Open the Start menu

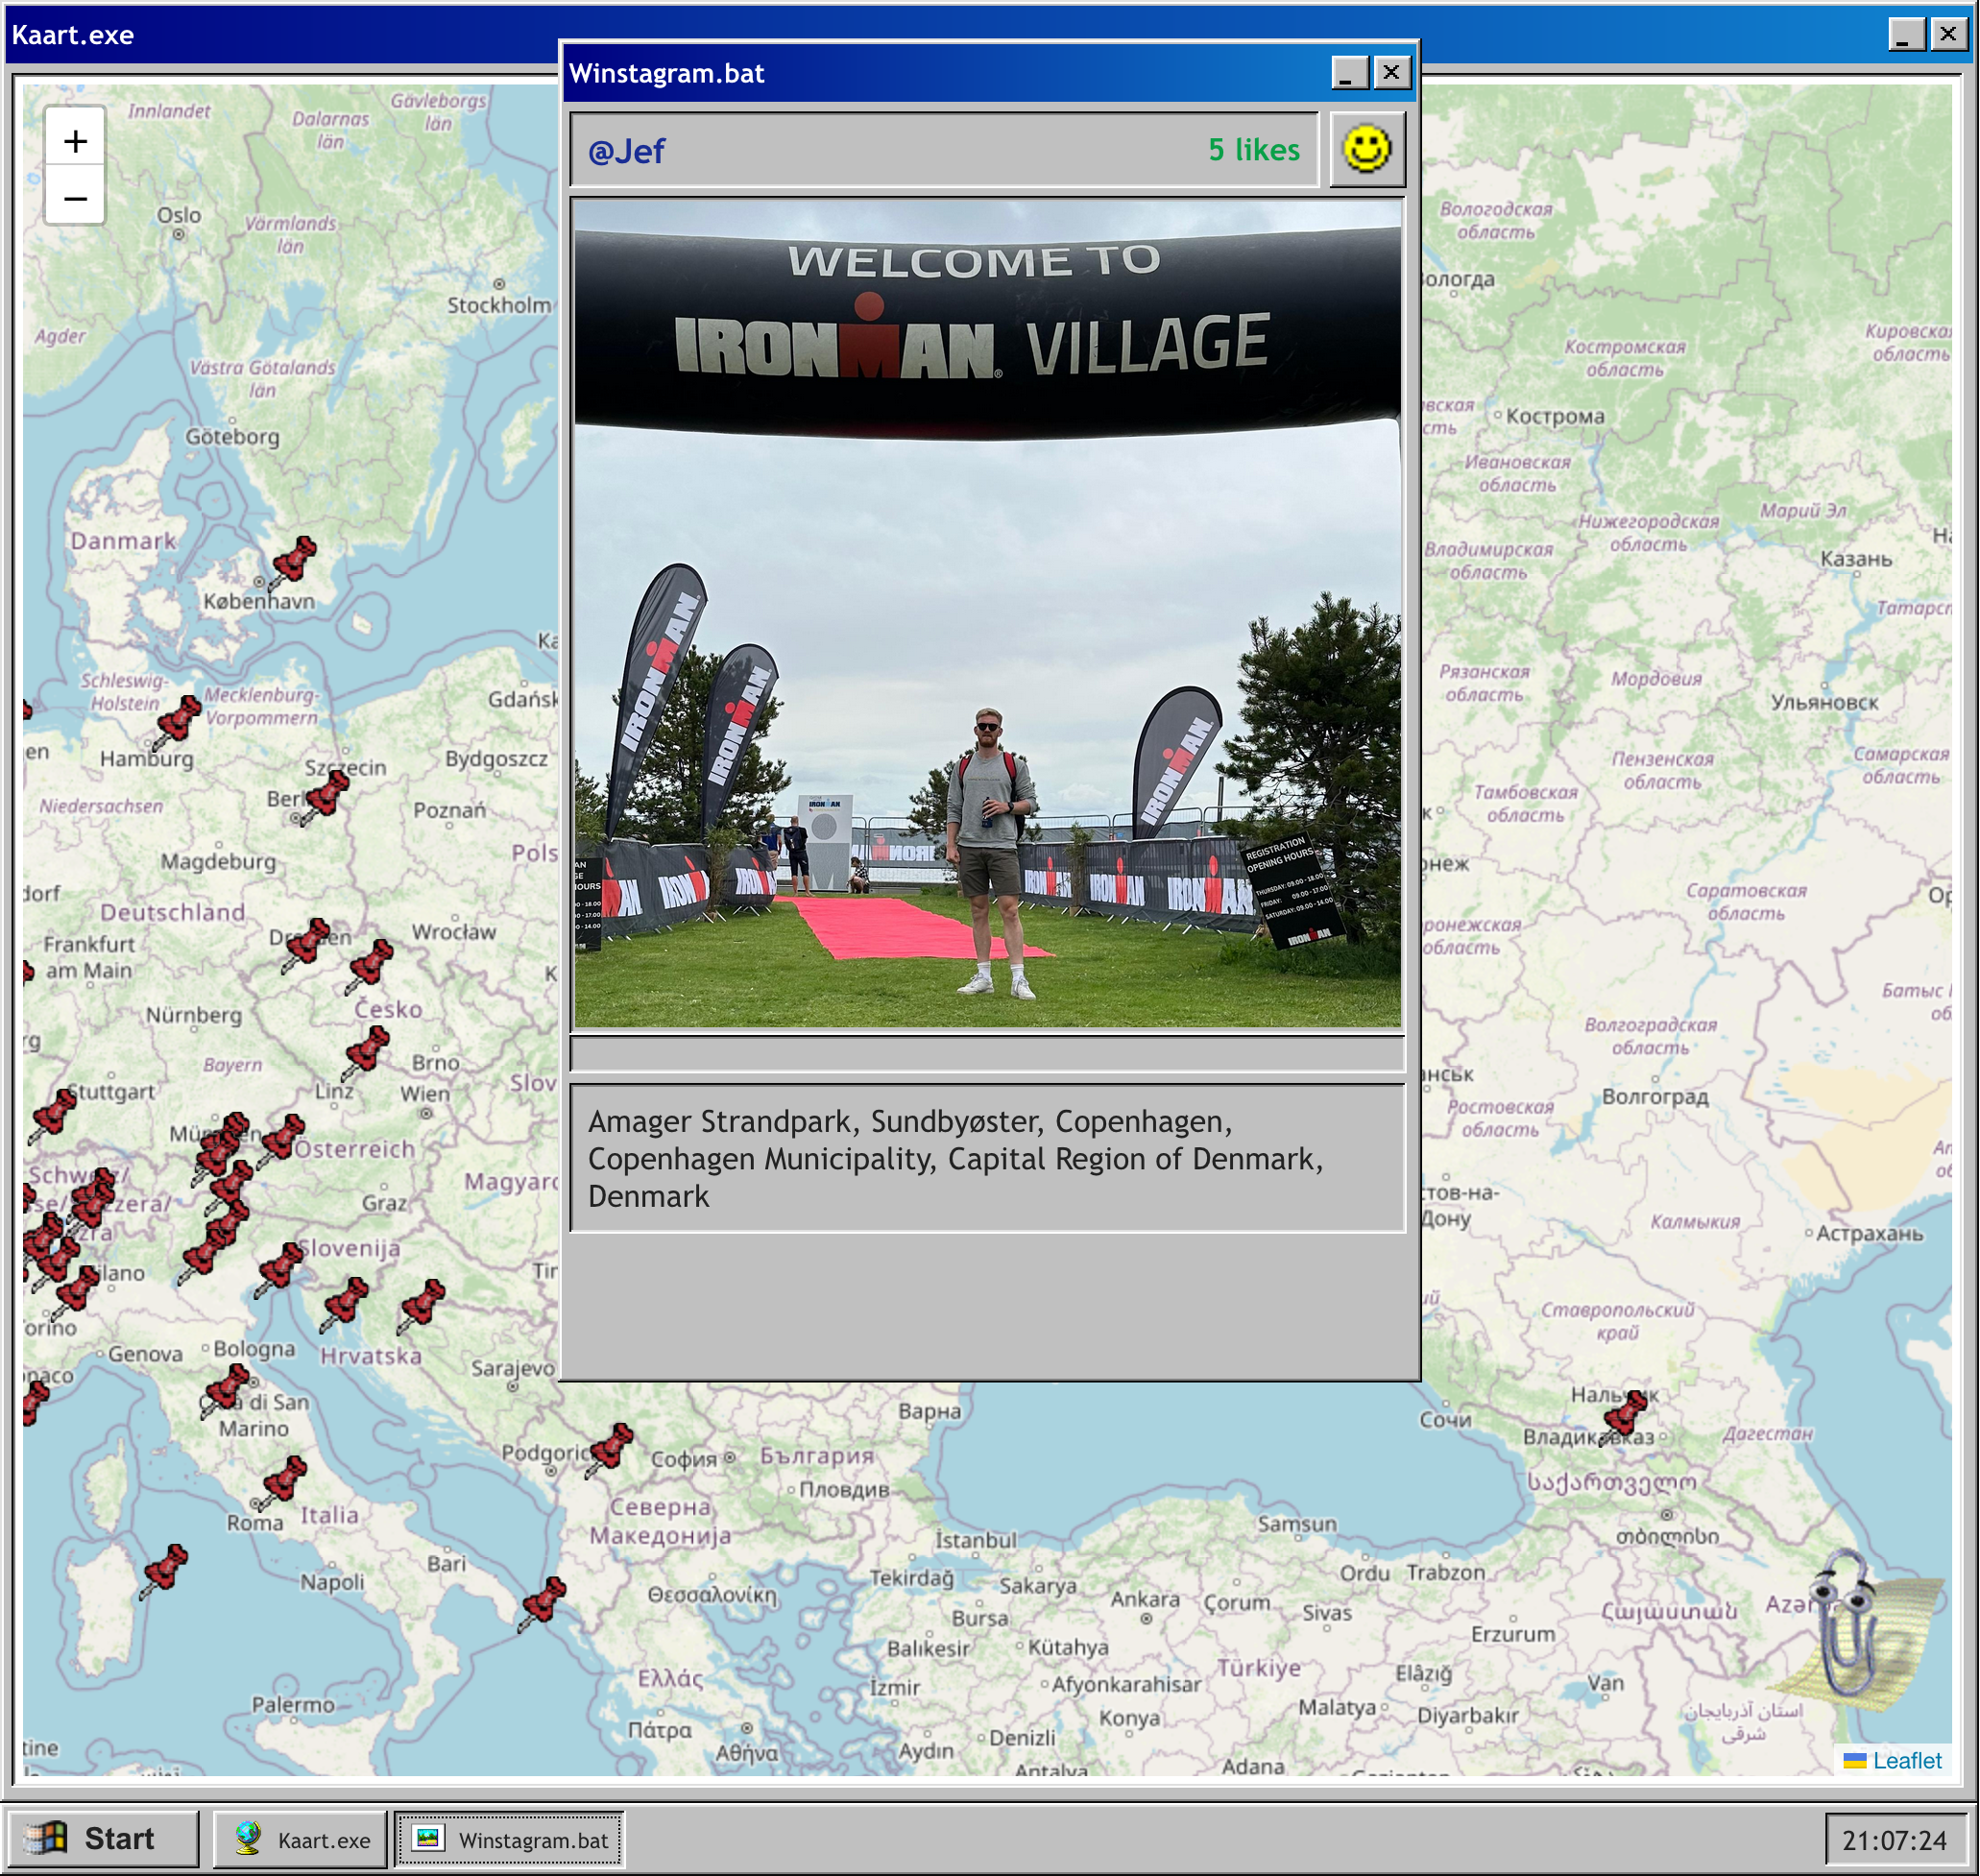100,1838
